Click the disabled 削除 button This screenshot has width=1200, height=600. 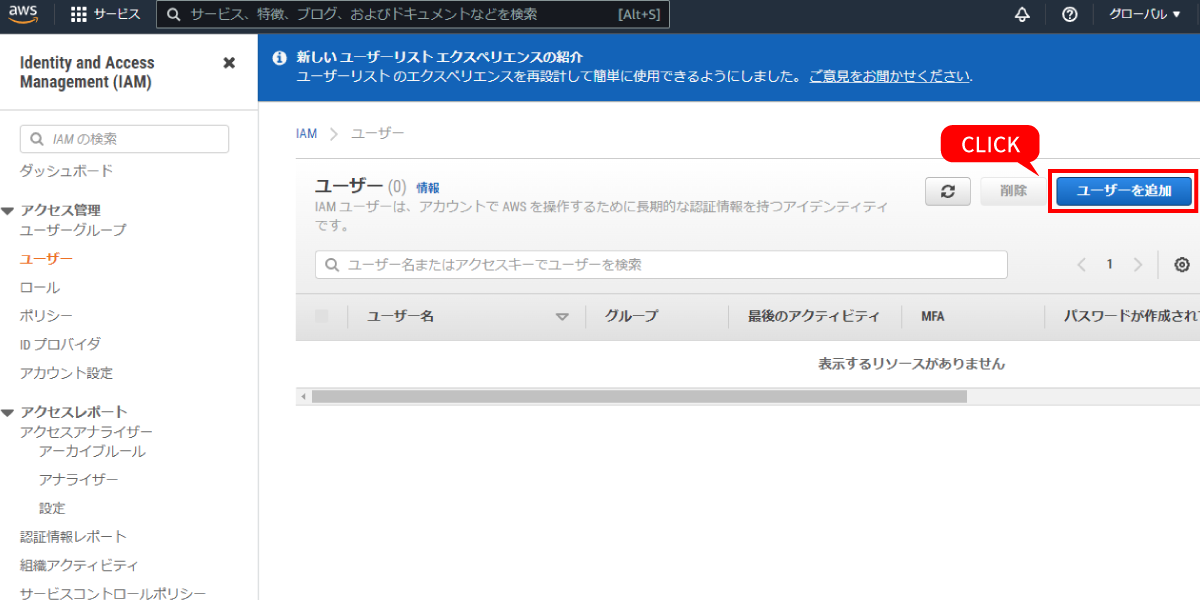[x=1013, y=191]
